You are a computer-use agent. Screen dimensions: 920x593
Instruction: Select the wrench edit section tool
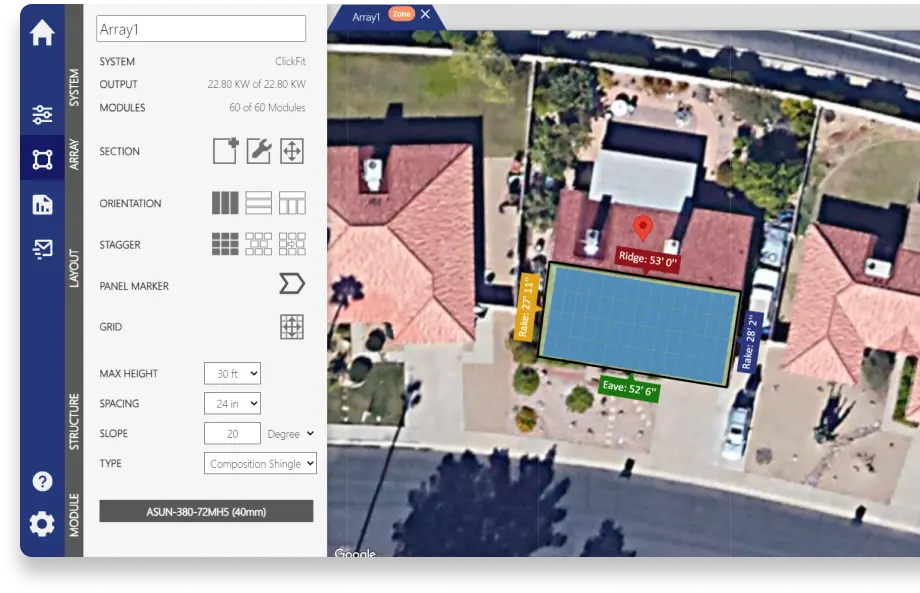(258, 151)
